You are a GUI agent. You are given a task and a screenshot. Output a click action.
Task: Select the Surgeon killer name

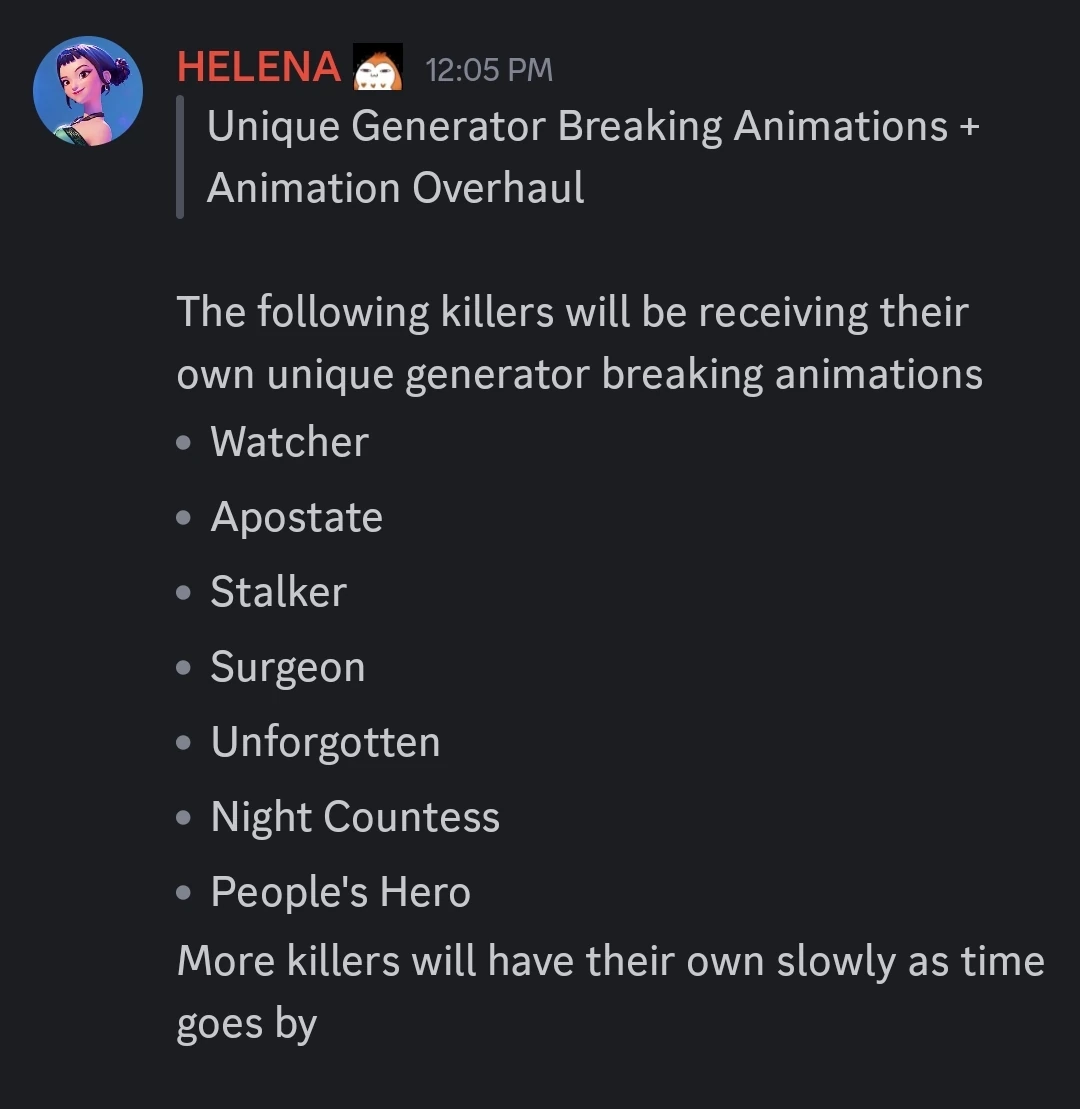click(x=288, y=668)
